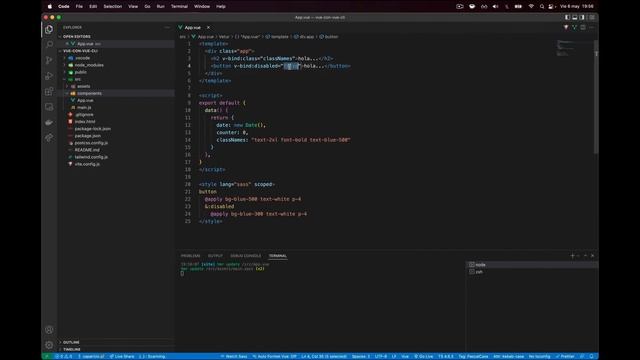640x360 pixels.
Task: Open the Go menu
Action: (147, 7)
